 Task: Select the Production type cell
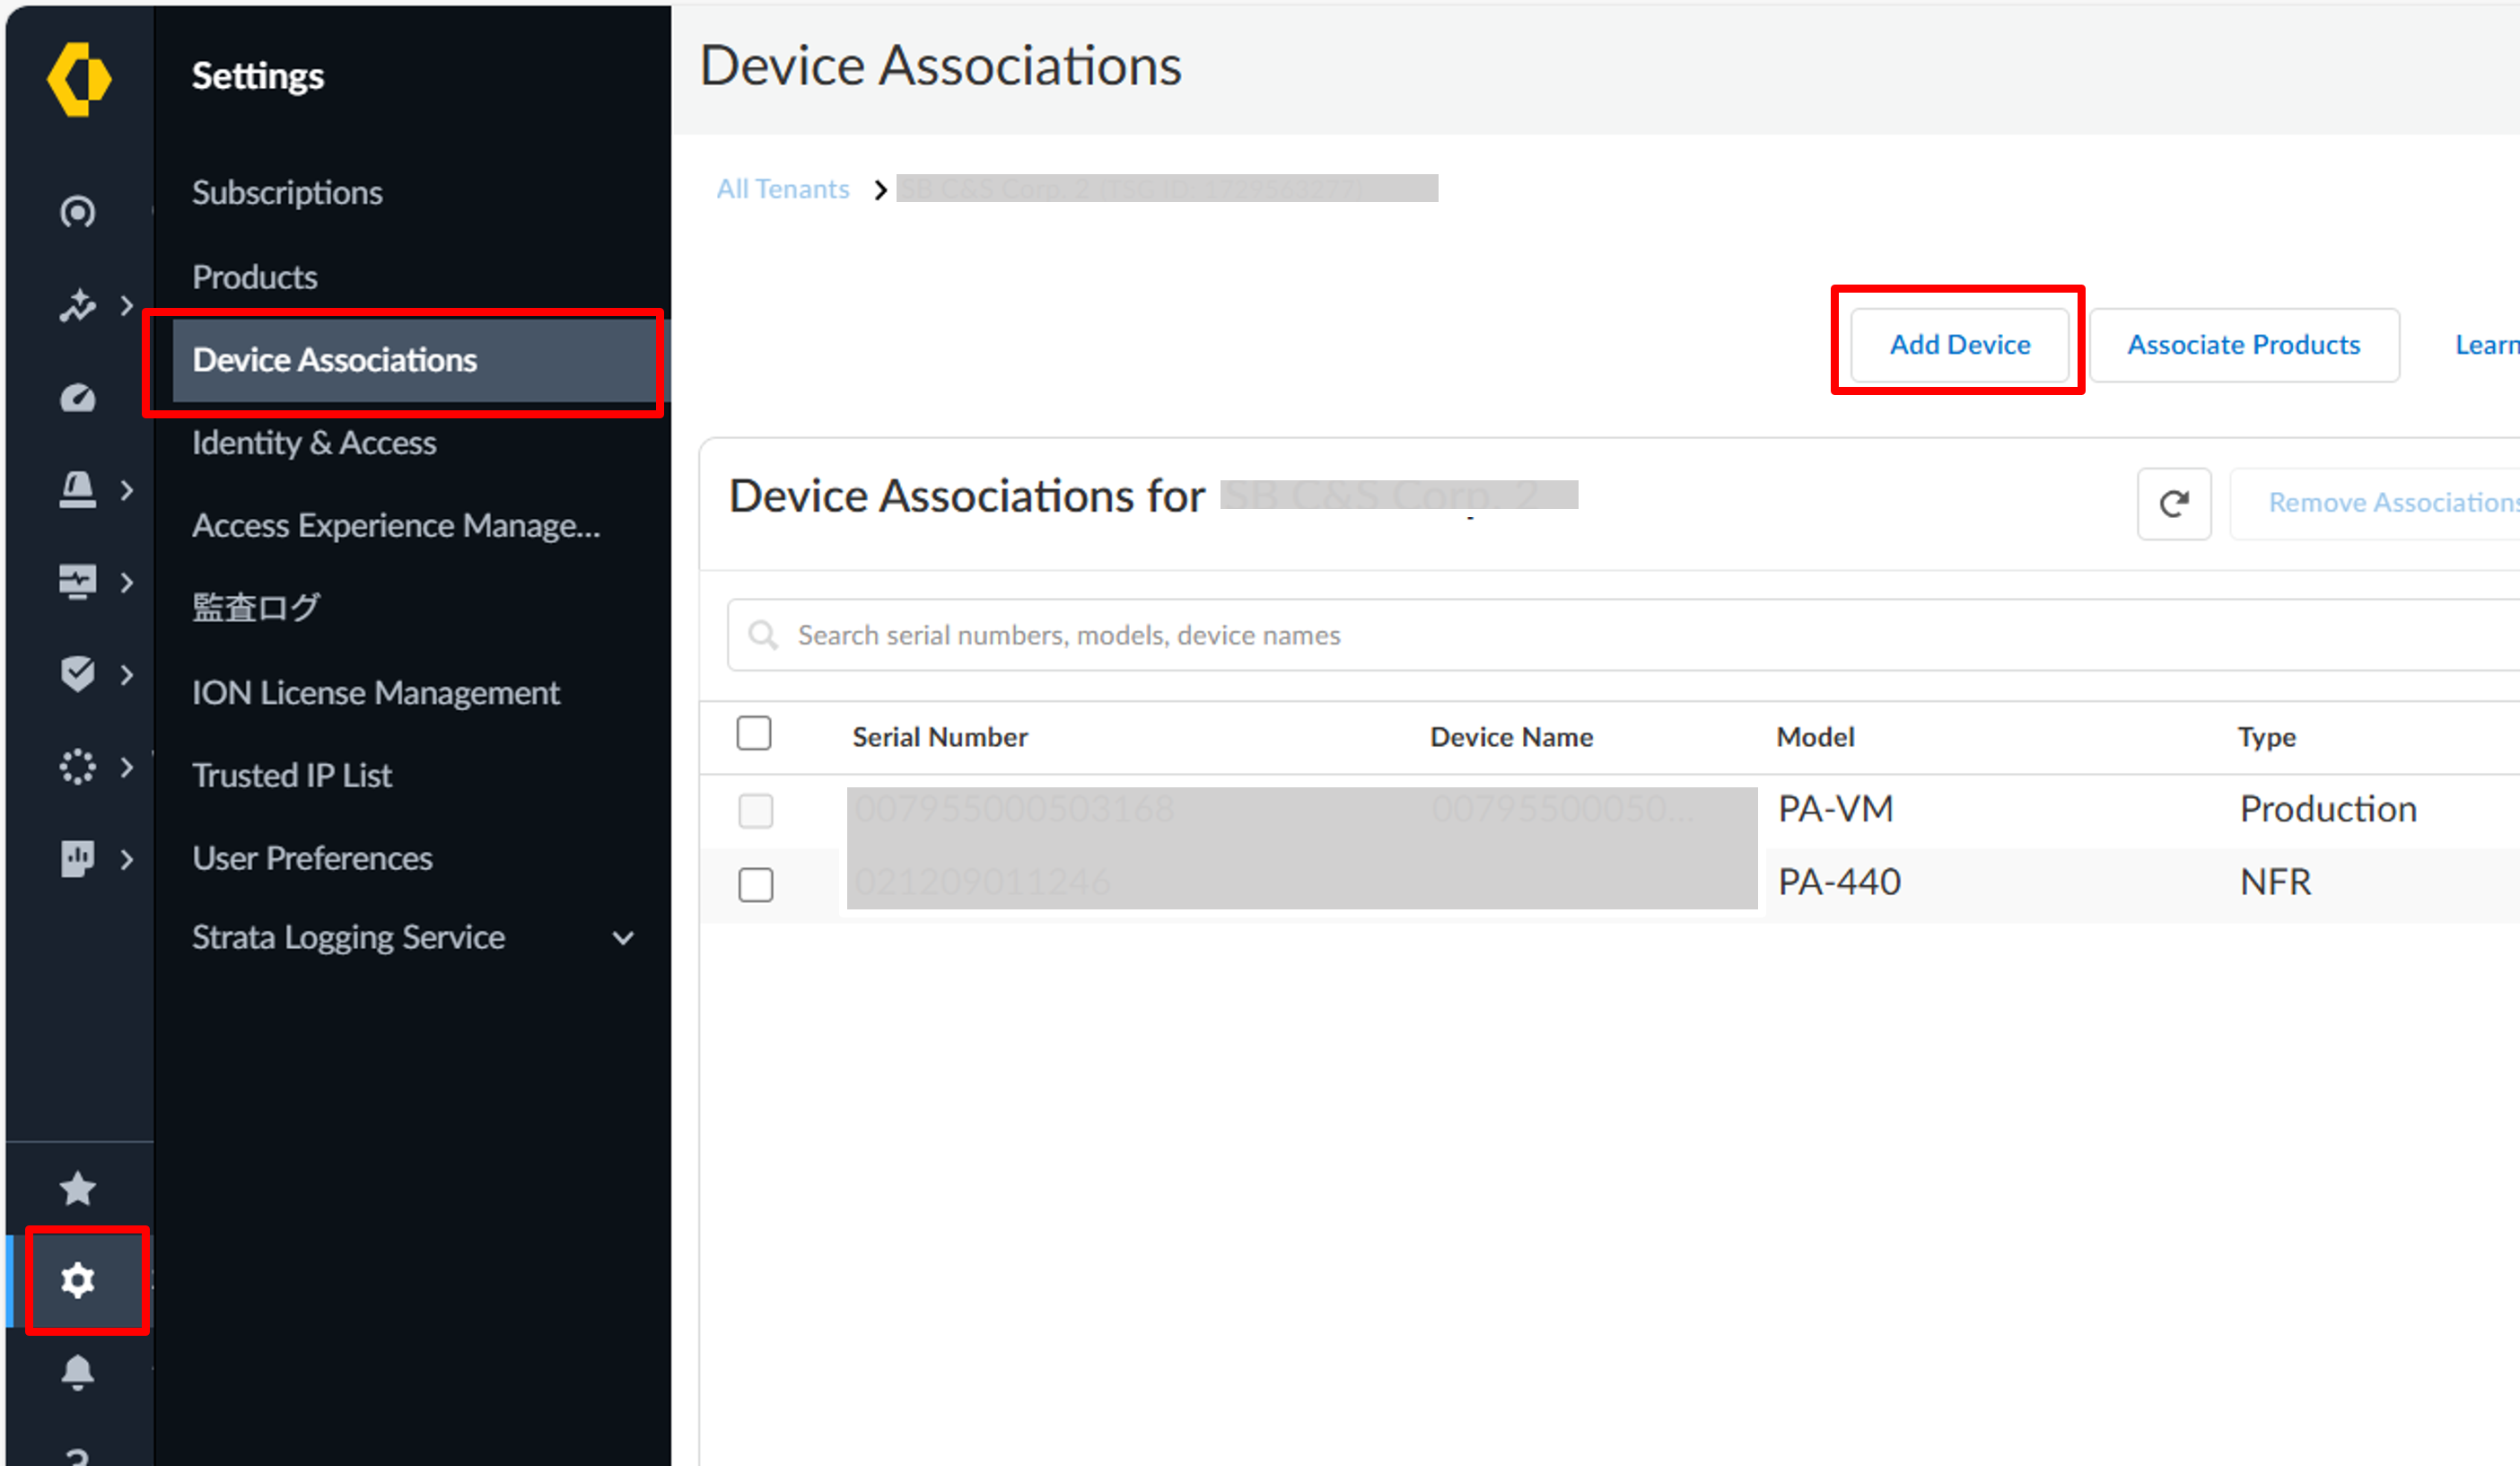2328,809
